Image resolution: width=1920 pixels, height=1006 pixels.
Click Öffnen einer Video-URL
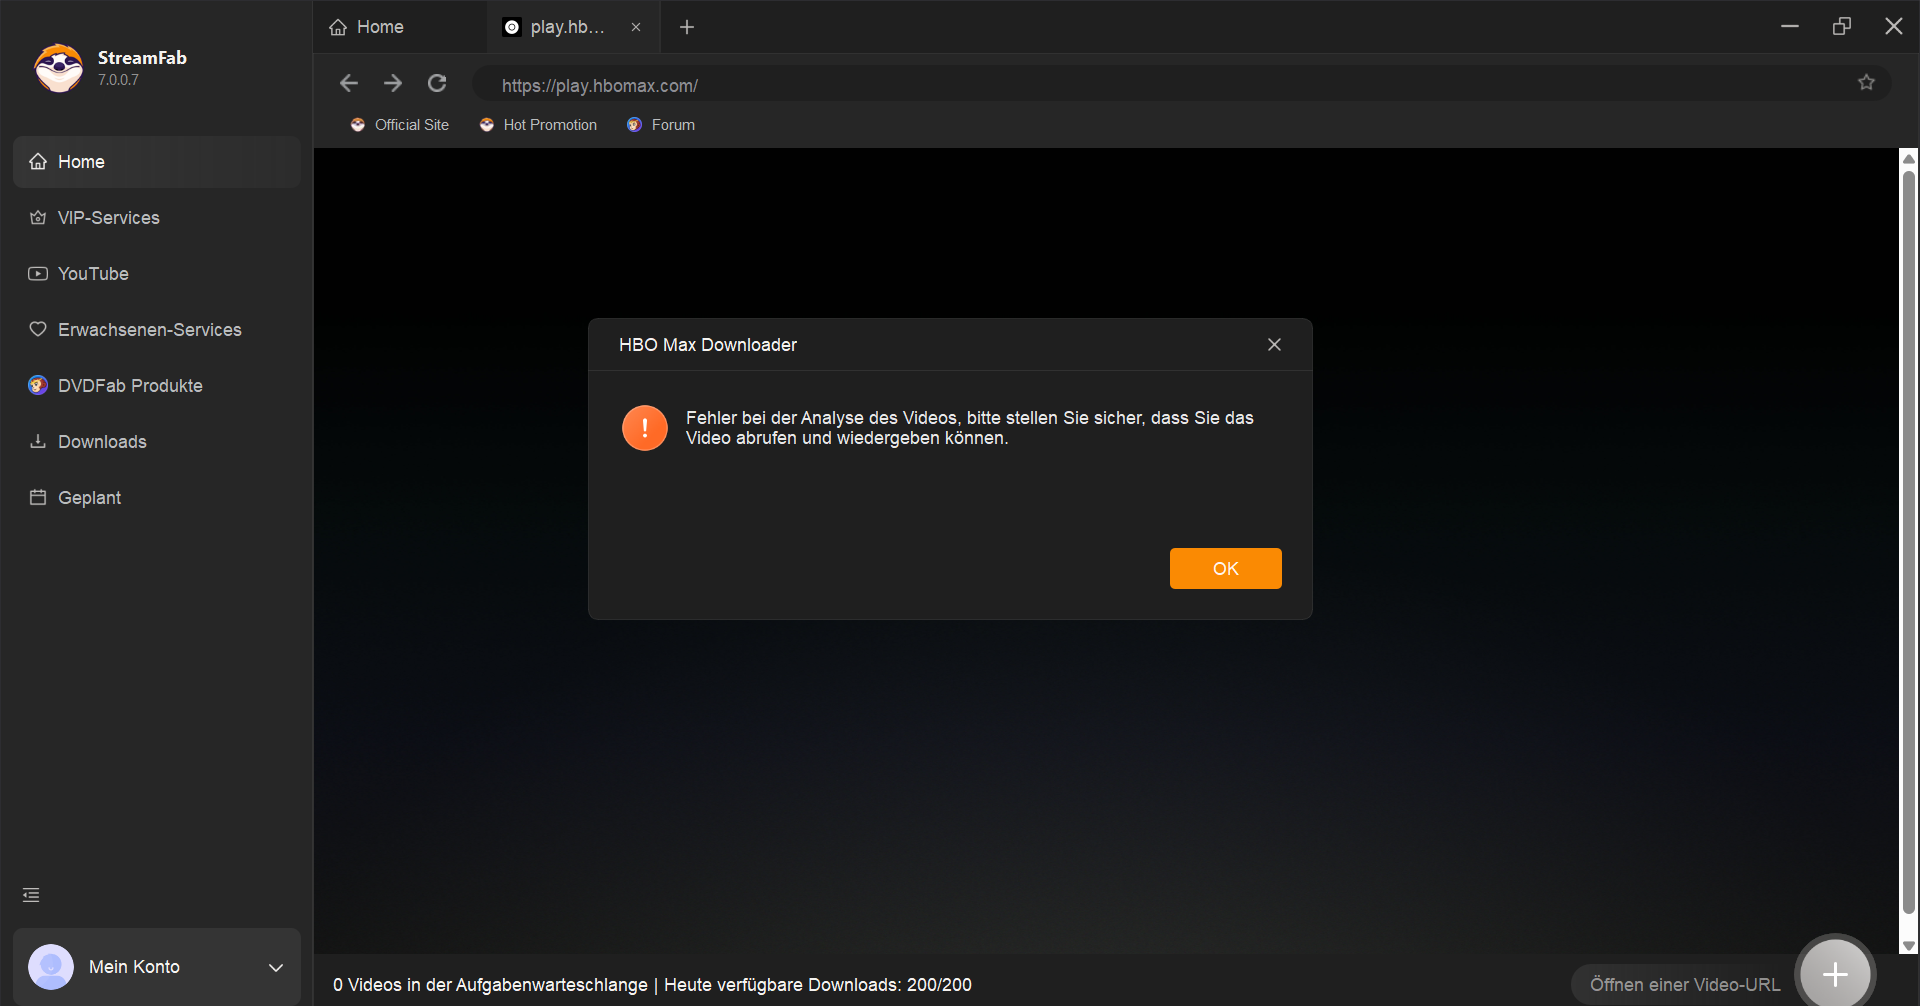(1684, 985)
